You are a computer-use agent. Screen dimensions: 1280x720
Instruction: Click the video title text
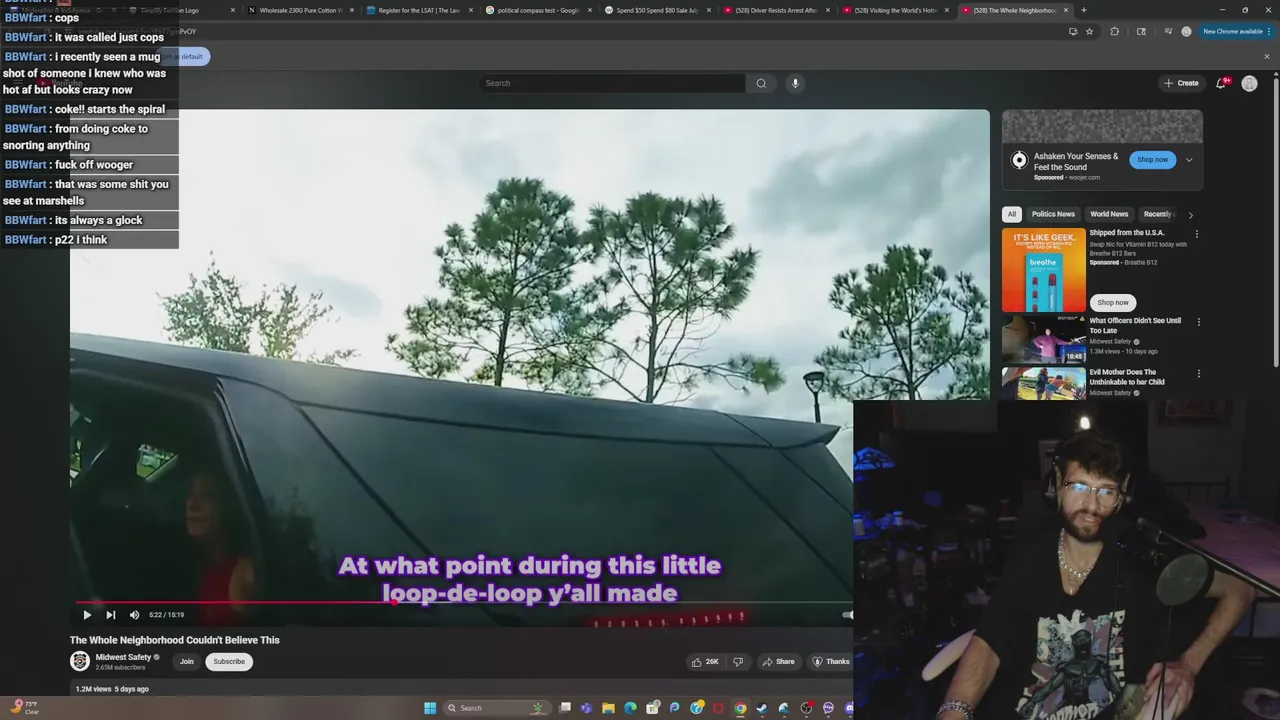(x=175, y=640)
